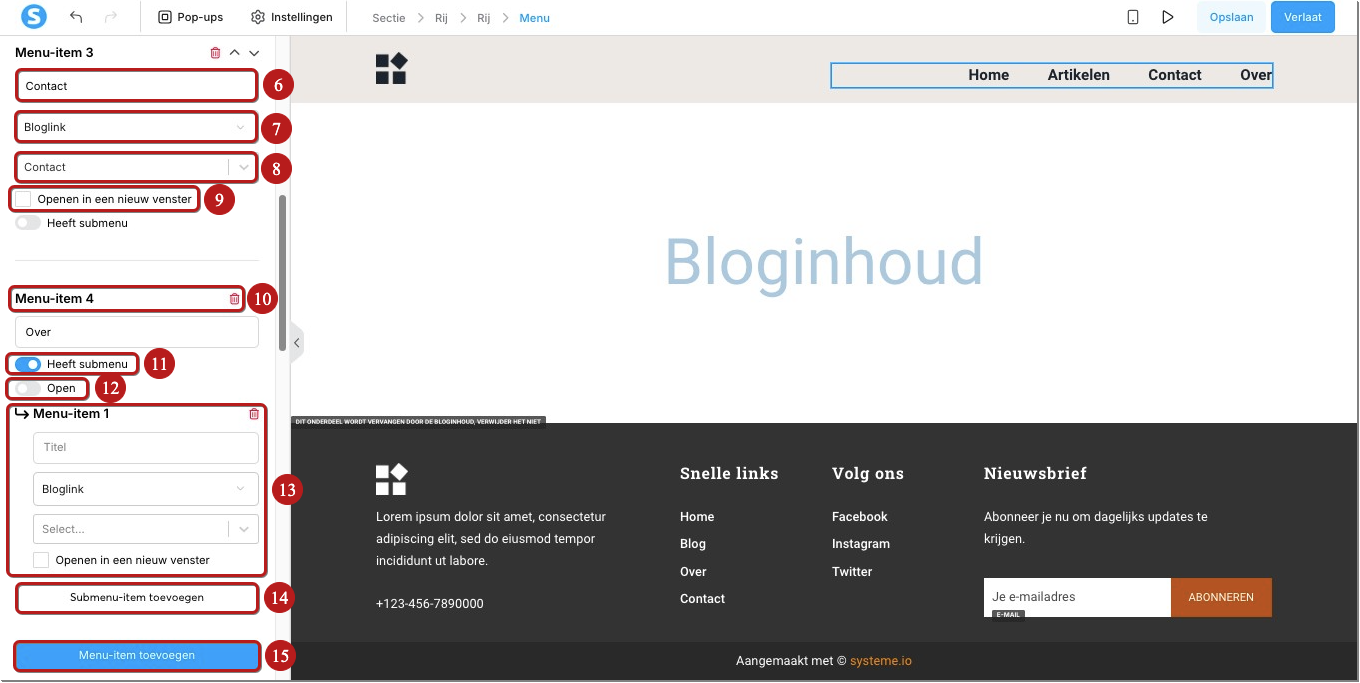This screenshot has width=1360, height=683.
Task: Click the Systeme.io S logo
Action: [34, 17]
